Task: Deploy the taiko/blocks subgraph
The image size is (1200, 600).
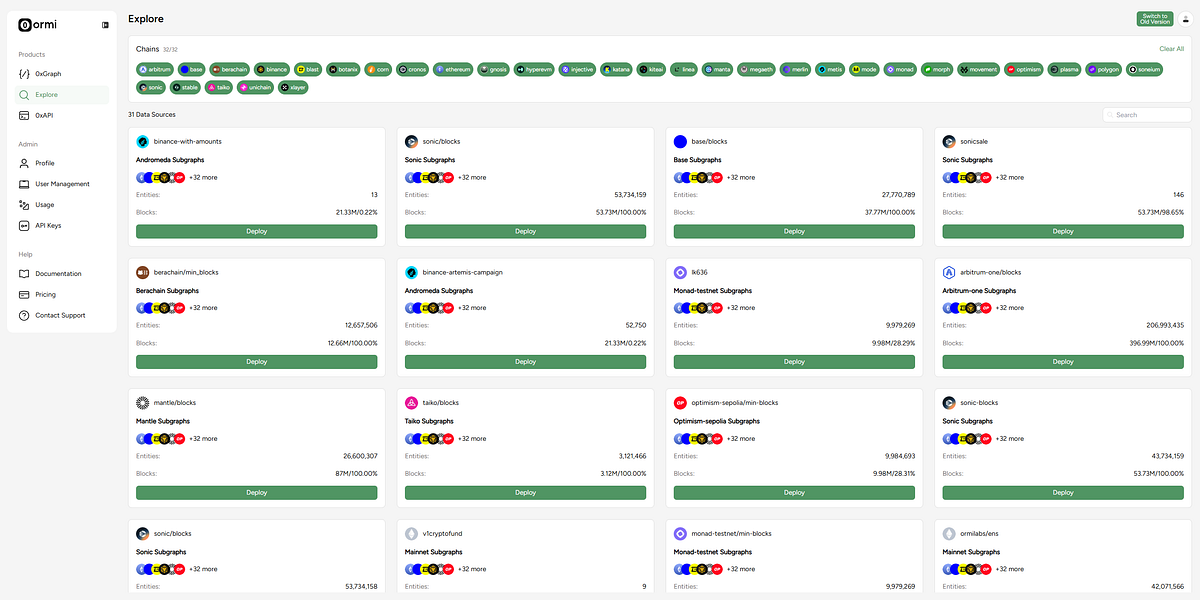Action: (x=526, y=492)
